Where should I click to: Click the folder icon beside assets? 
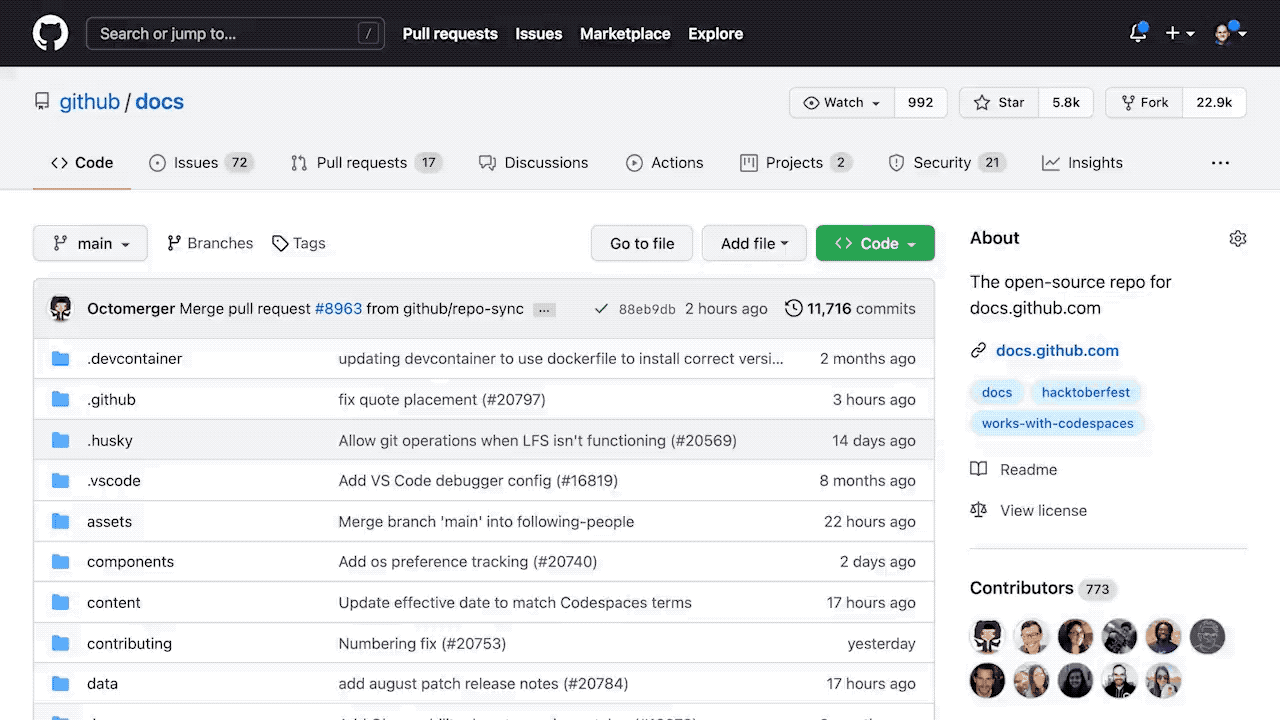(x=61, y=522)
